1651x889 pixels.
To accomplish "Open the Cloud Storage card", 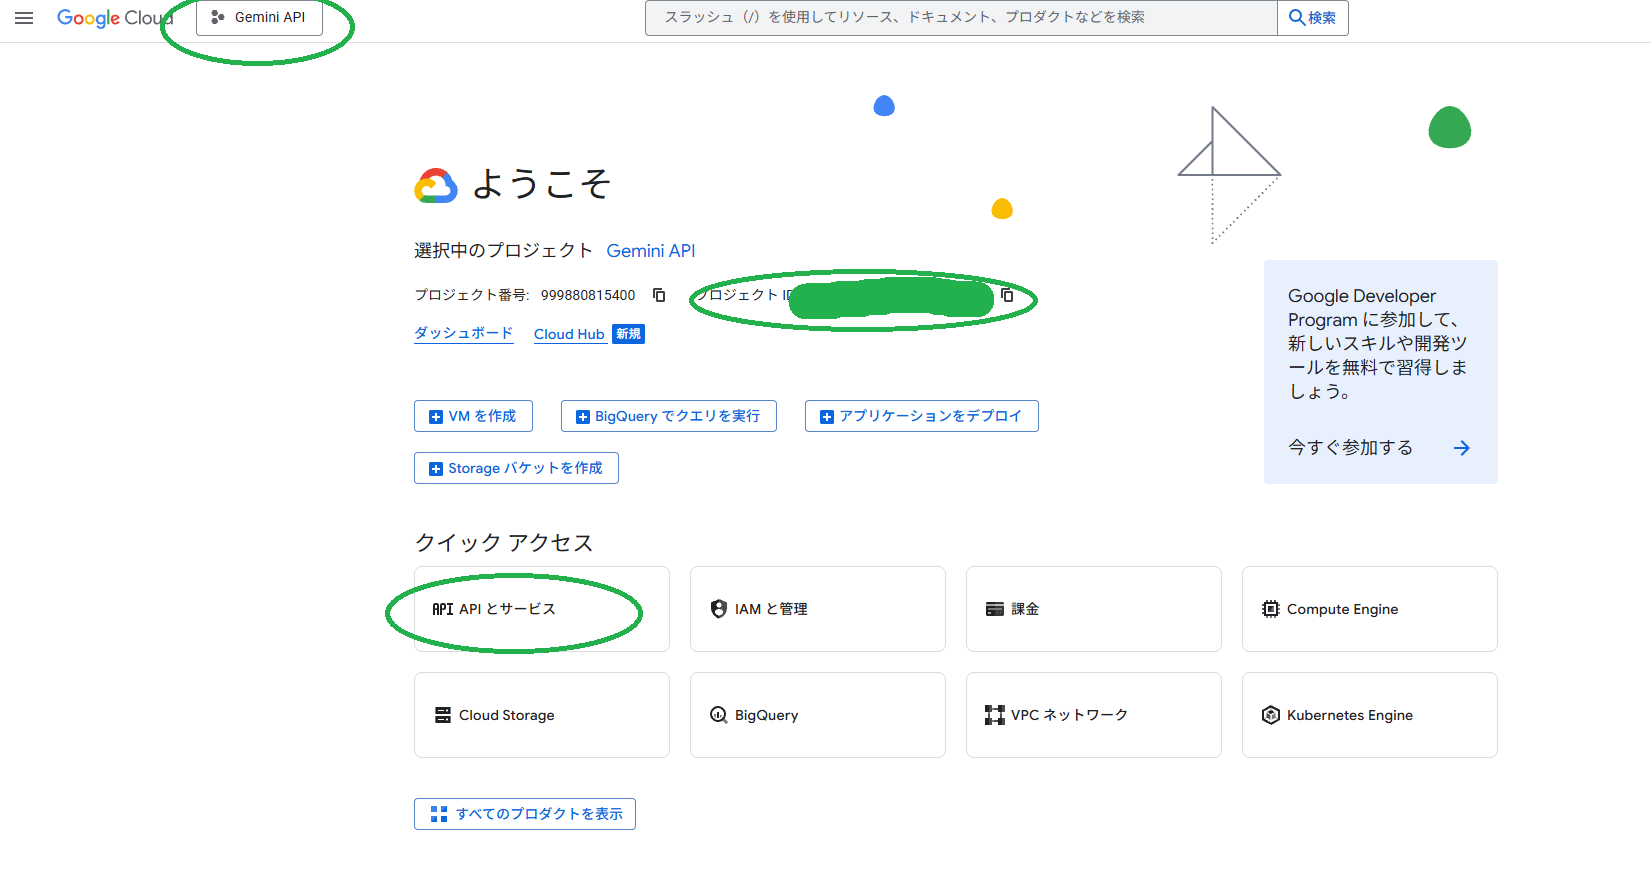I will coord(542,715).
